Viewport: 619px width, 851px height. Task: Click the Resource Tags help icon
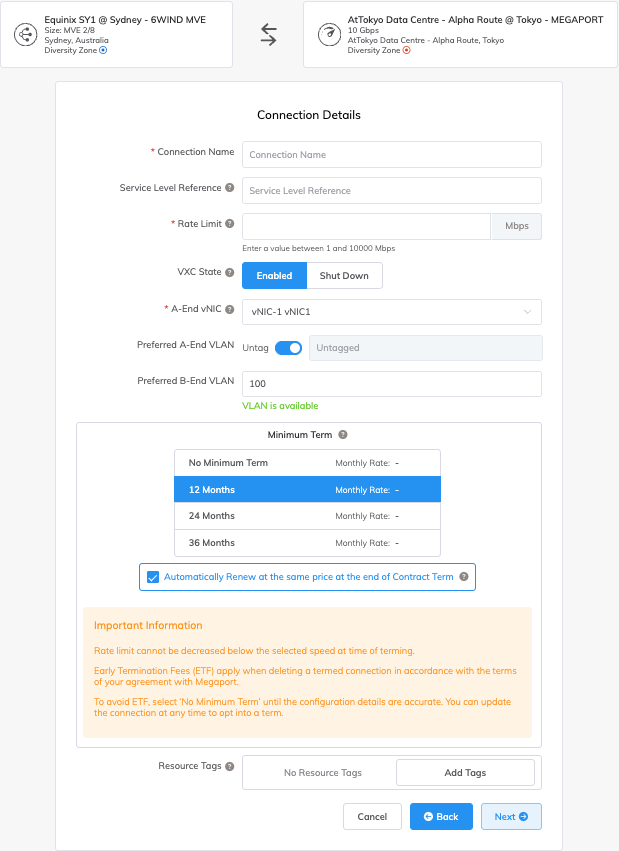click(x=230, y=767)
